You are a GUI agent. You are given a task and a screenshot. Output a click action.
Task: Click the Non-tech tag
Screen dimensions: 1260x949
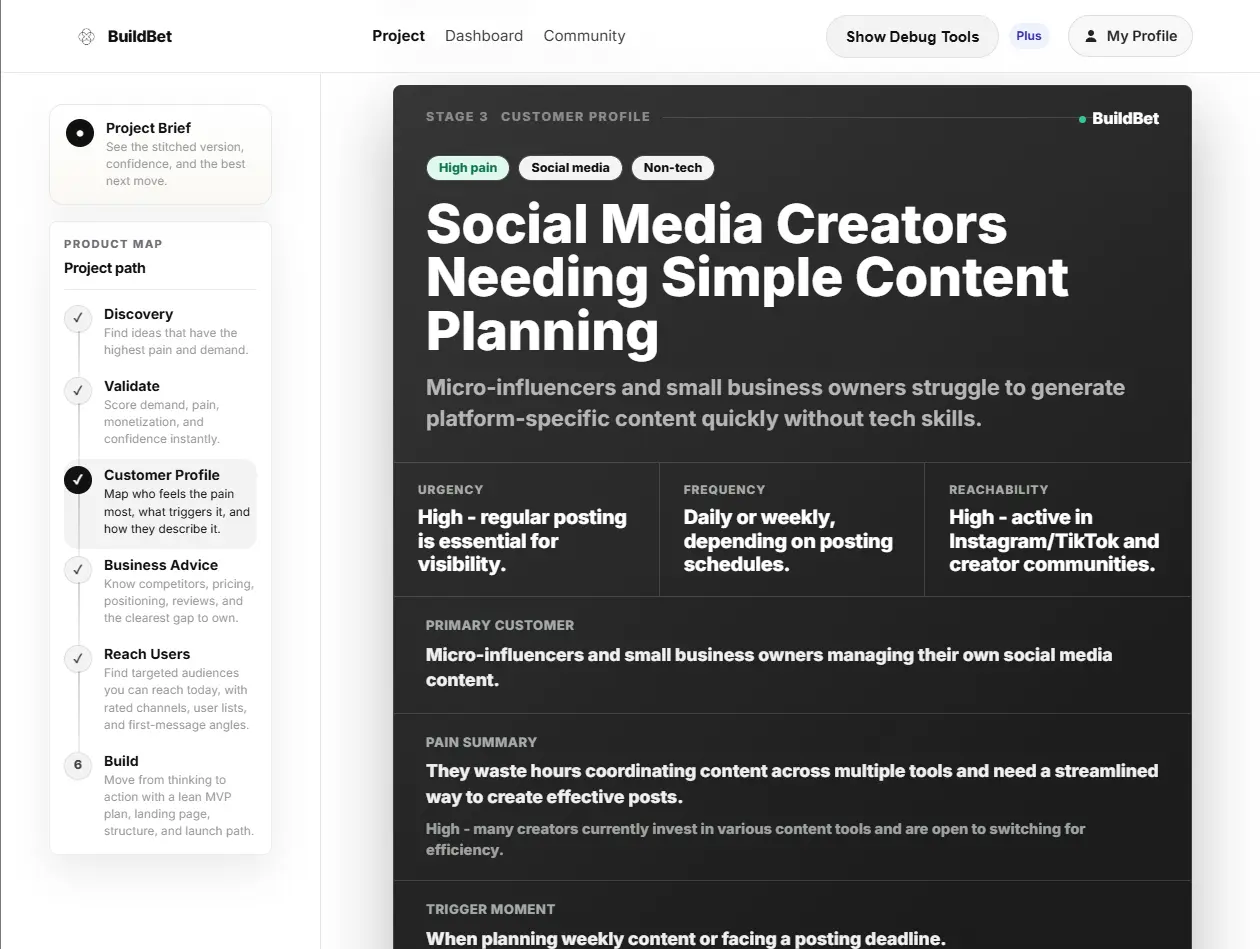pyautogui.click(x=673, y=168)
